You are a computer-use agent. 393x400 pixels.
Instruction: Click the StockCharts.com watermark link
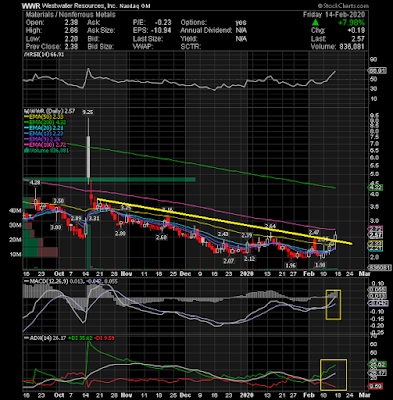343,6
